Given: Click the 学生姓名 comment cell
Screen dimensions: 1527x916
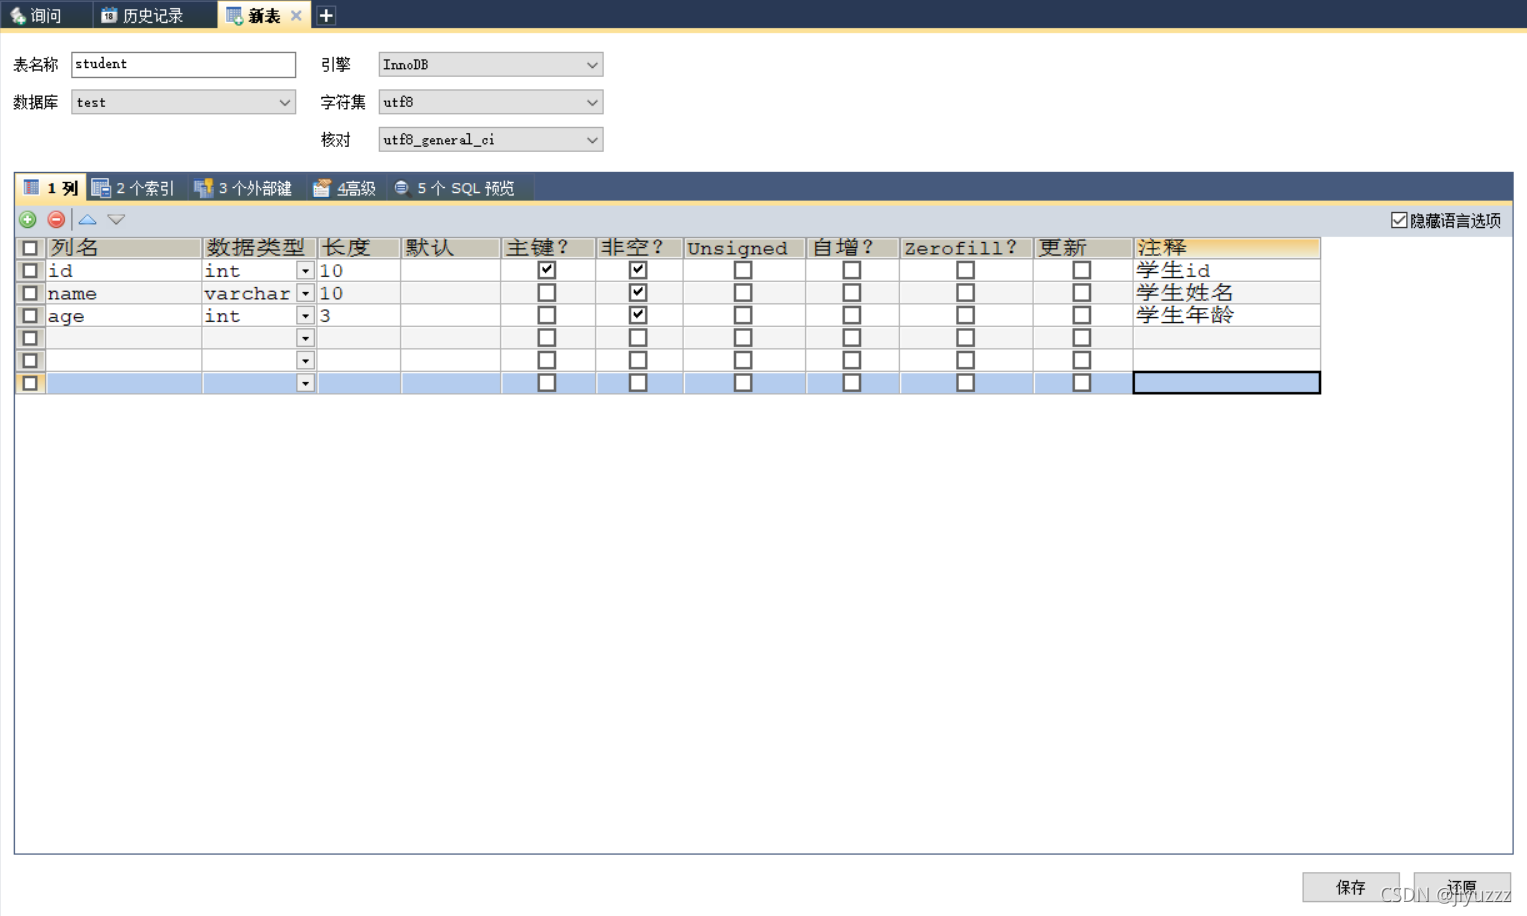Looking at the screenshot, I should (x=1226, y=293).
